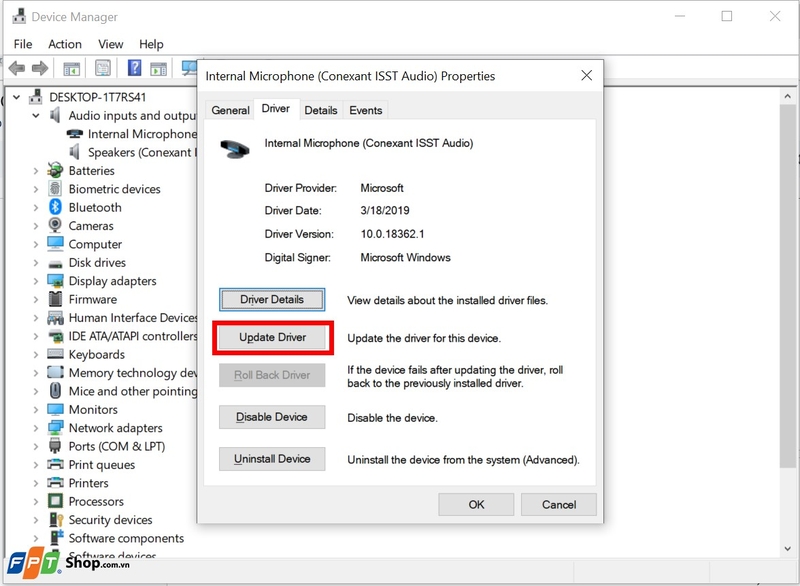Click the Device Manager title bar icon
Viewport: 800px width, 586px height.
coord(19,16)
